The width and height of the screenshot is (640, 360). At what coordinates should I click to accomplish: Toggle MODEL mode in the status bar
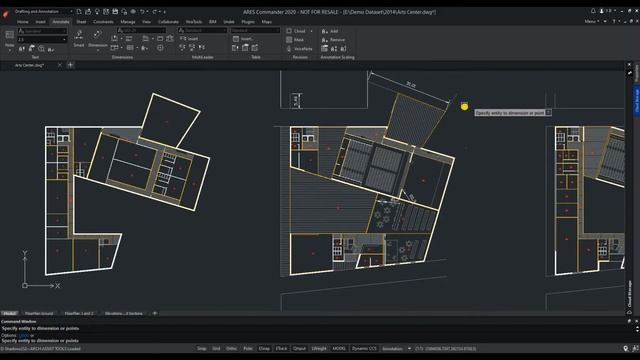[x=339, y=349]
